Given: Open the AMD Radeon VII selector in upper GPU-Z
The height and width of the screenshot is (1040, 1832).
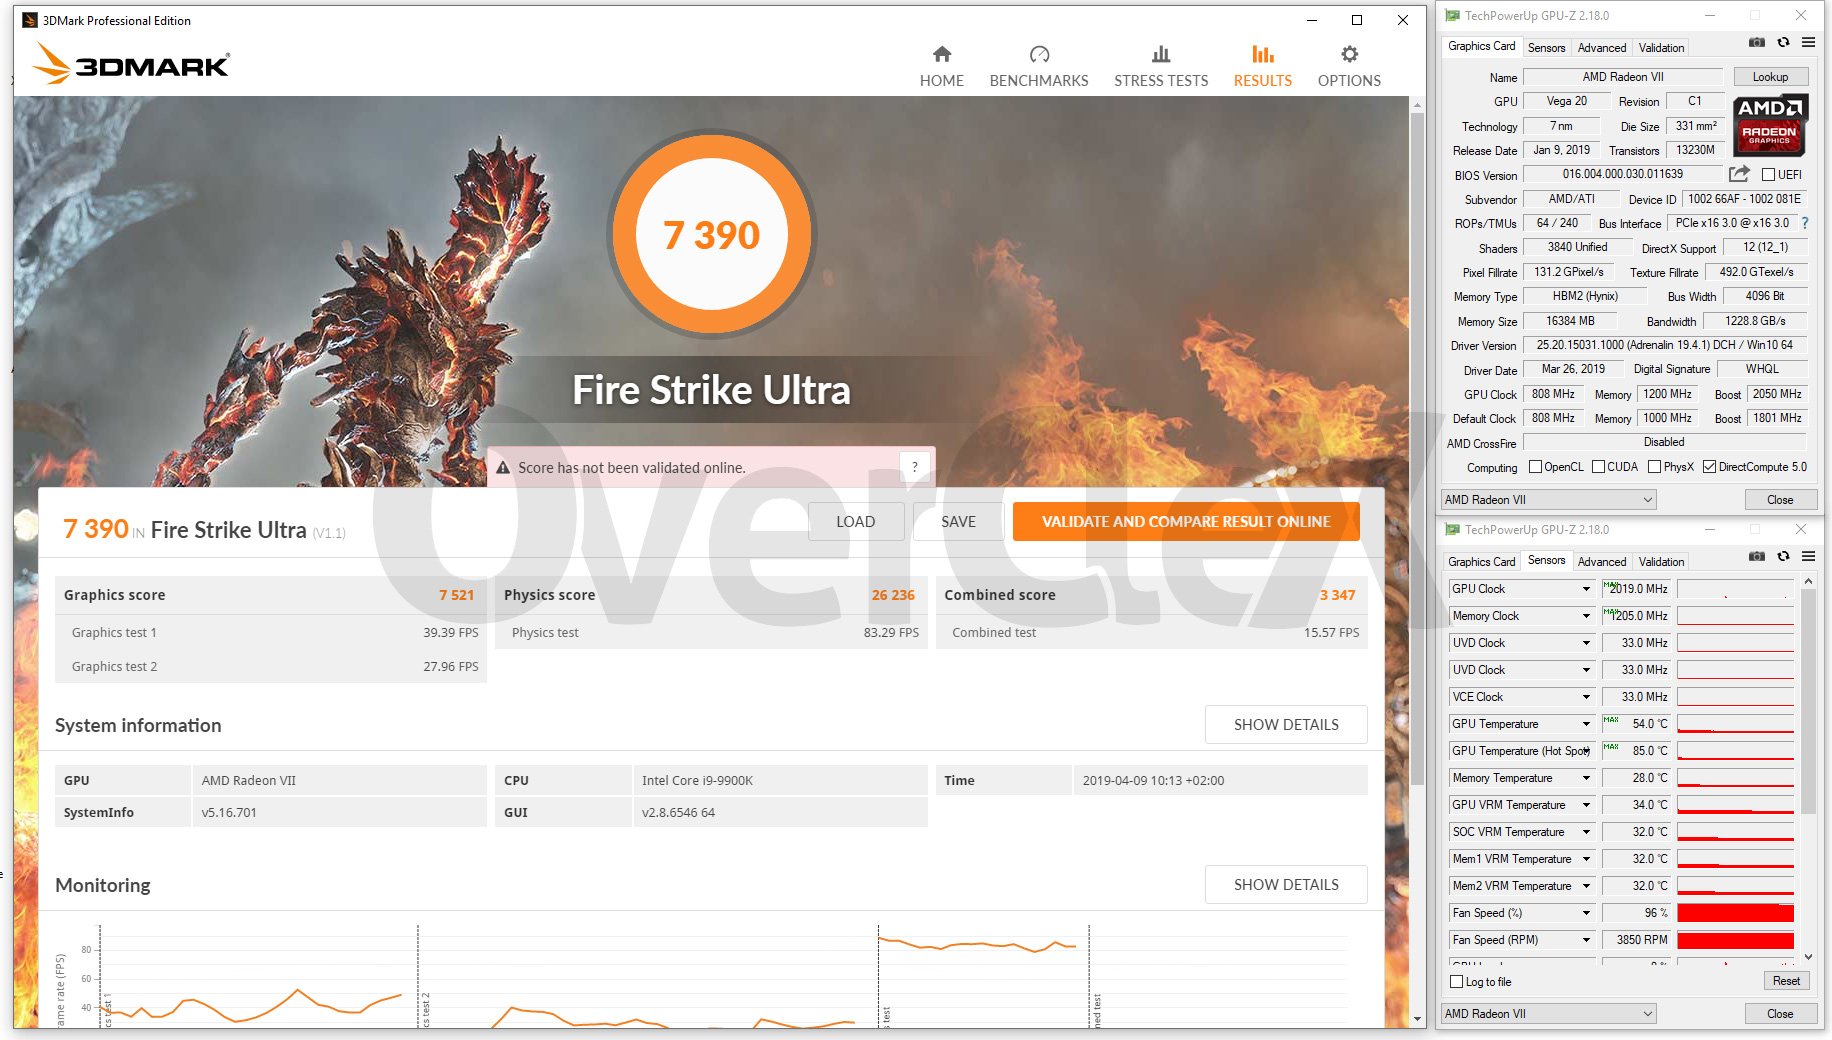Looking at the screenshot, I should pos(1549,499).
